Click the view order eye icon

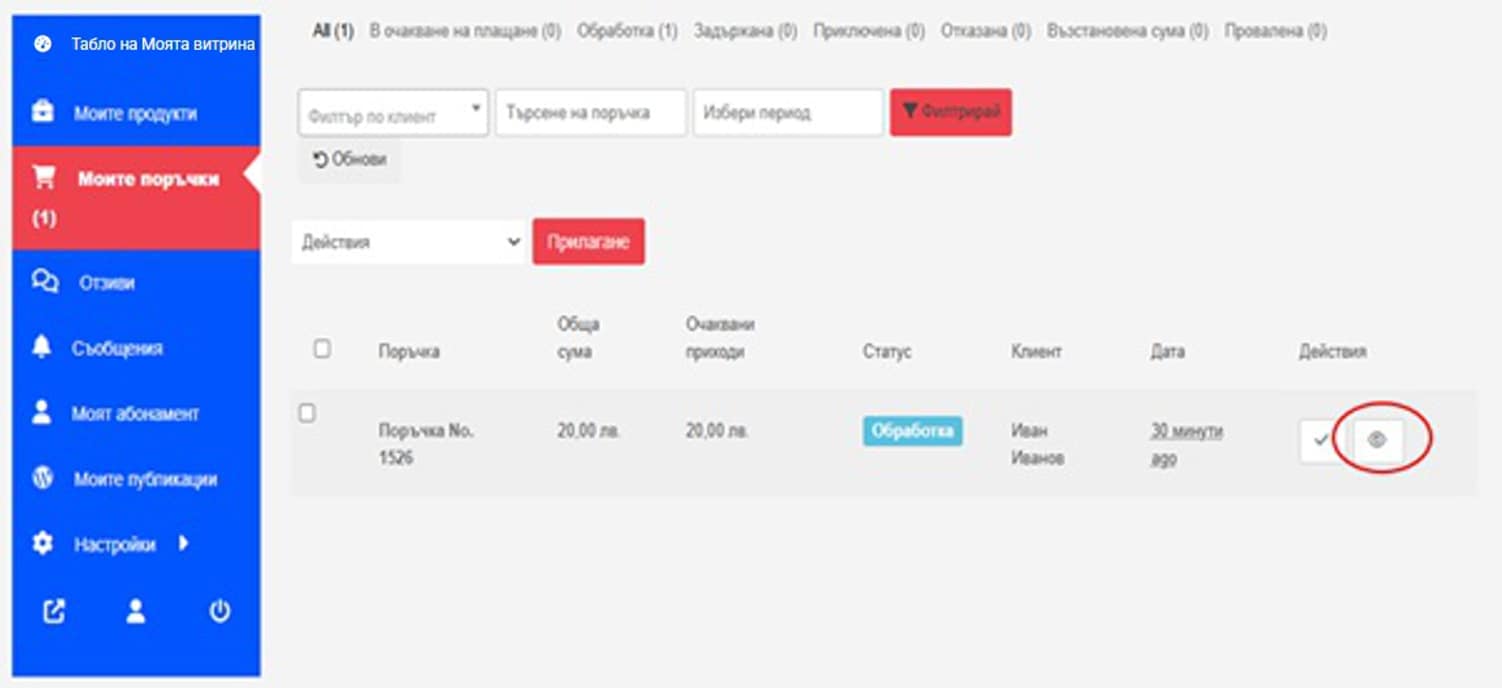1377,440
